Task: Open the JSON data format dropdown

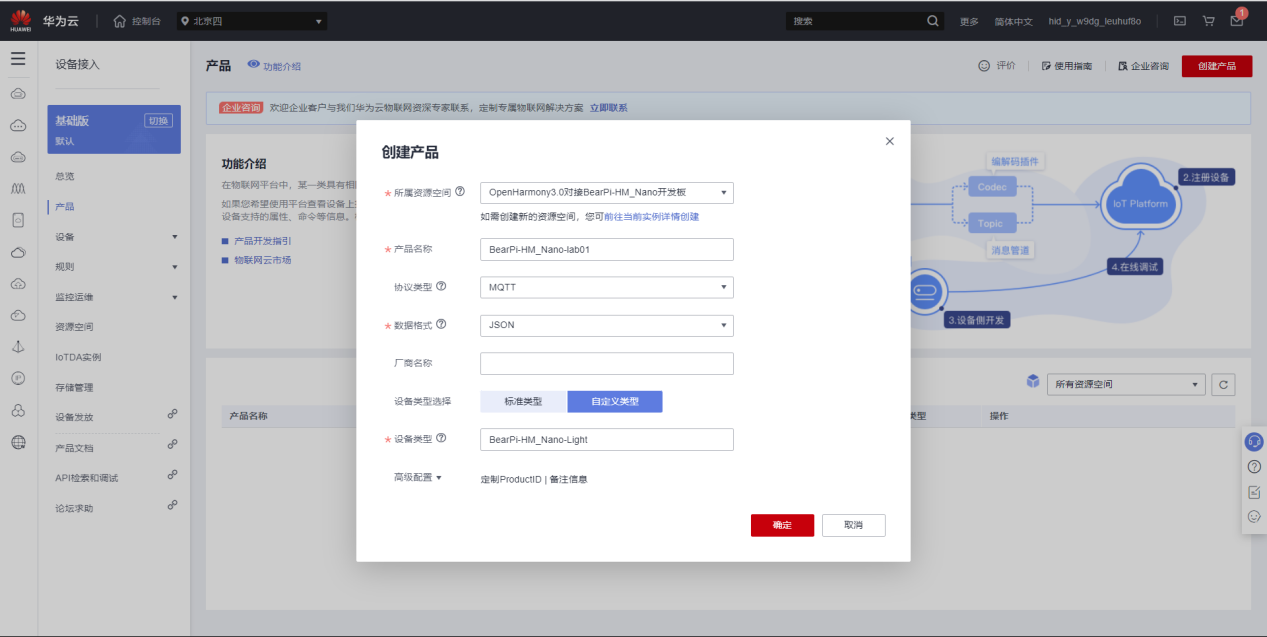Action: pos(607,325)
